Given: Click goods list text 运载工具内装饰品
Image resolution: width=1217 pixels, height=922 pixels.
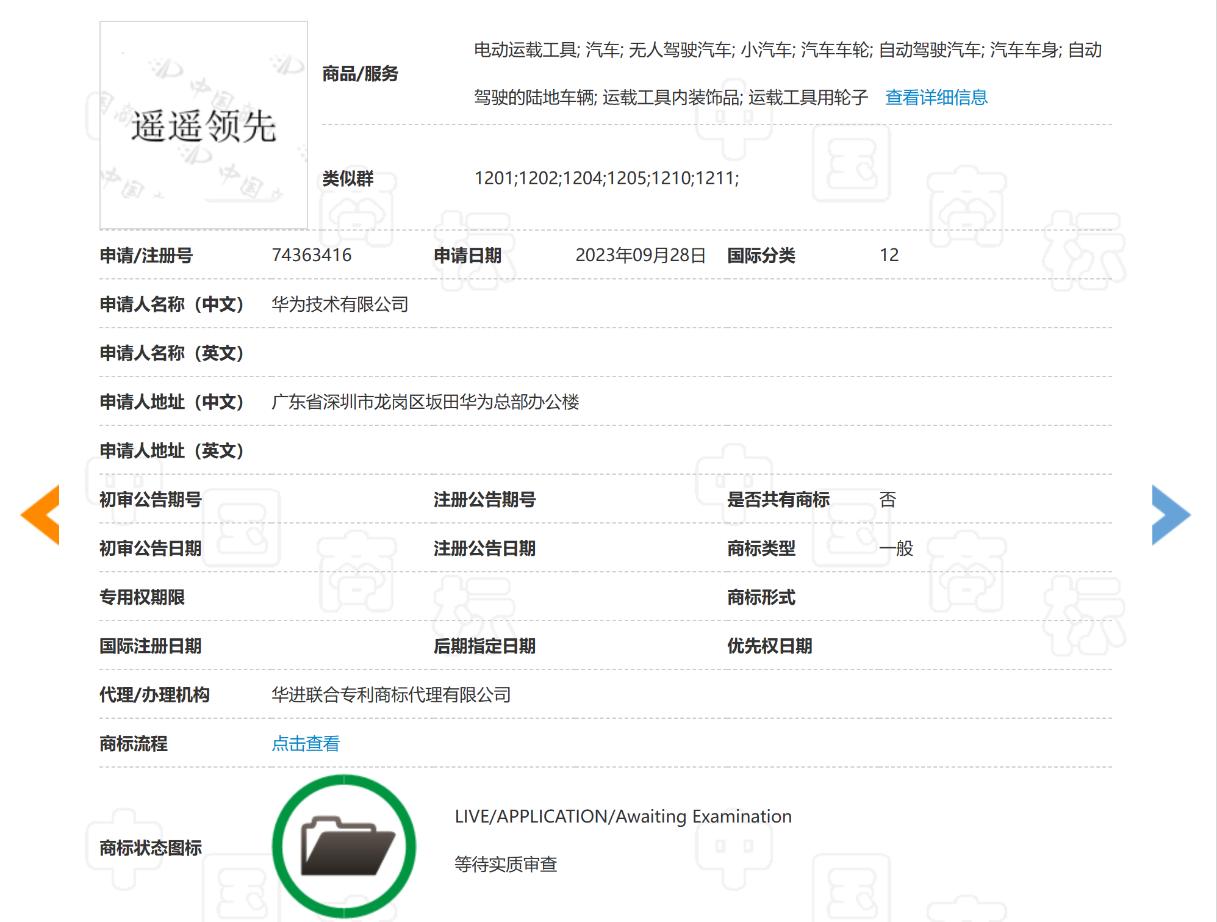Looking at the screenshot, I should (671, 97).
